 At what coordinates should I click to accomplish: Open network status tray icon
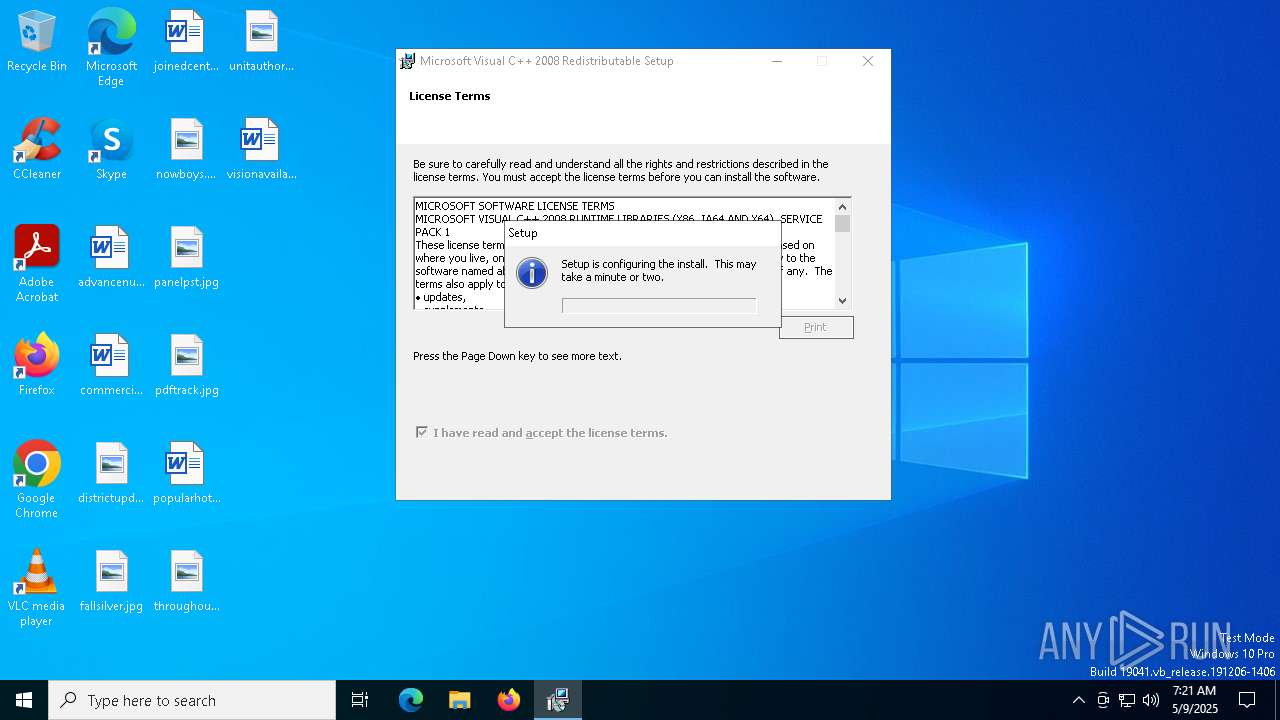(x=1127, y=700)
